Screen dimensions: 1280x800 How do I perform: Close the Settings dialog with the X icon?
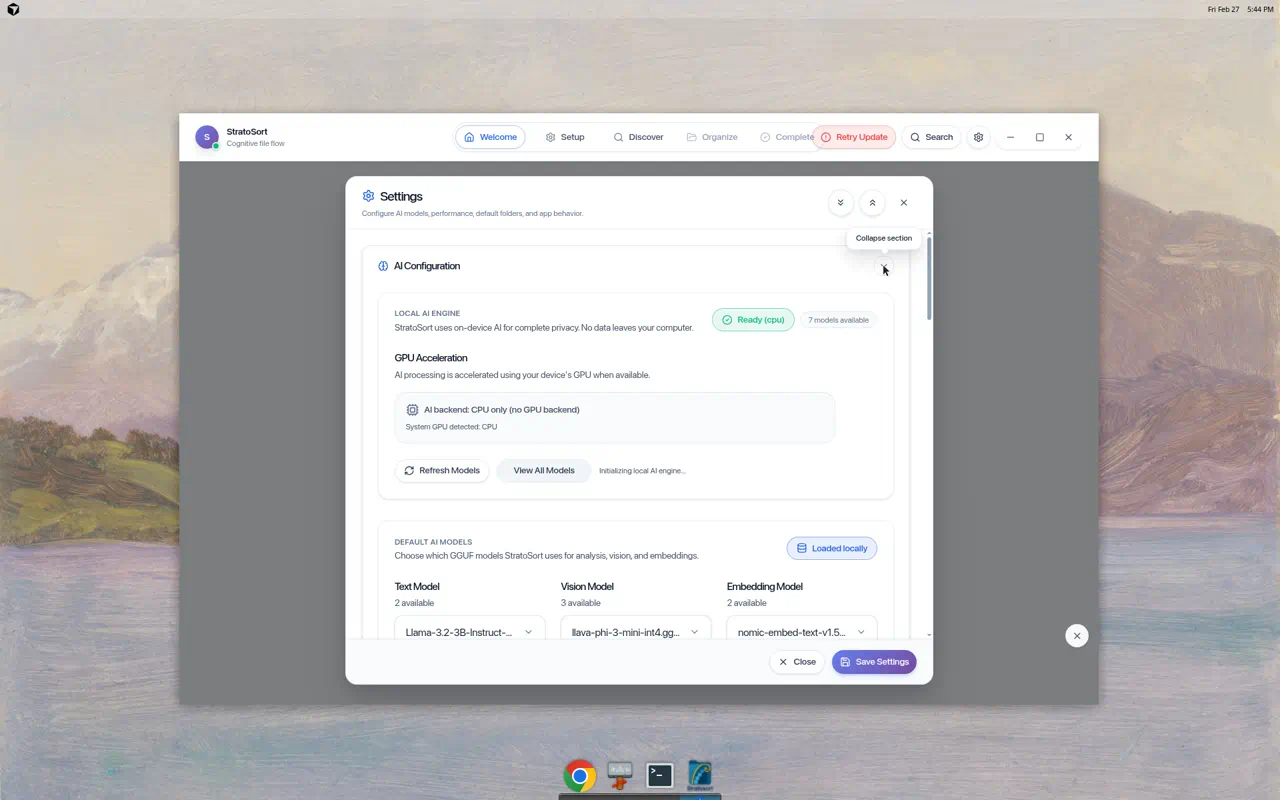coord(904,203)
